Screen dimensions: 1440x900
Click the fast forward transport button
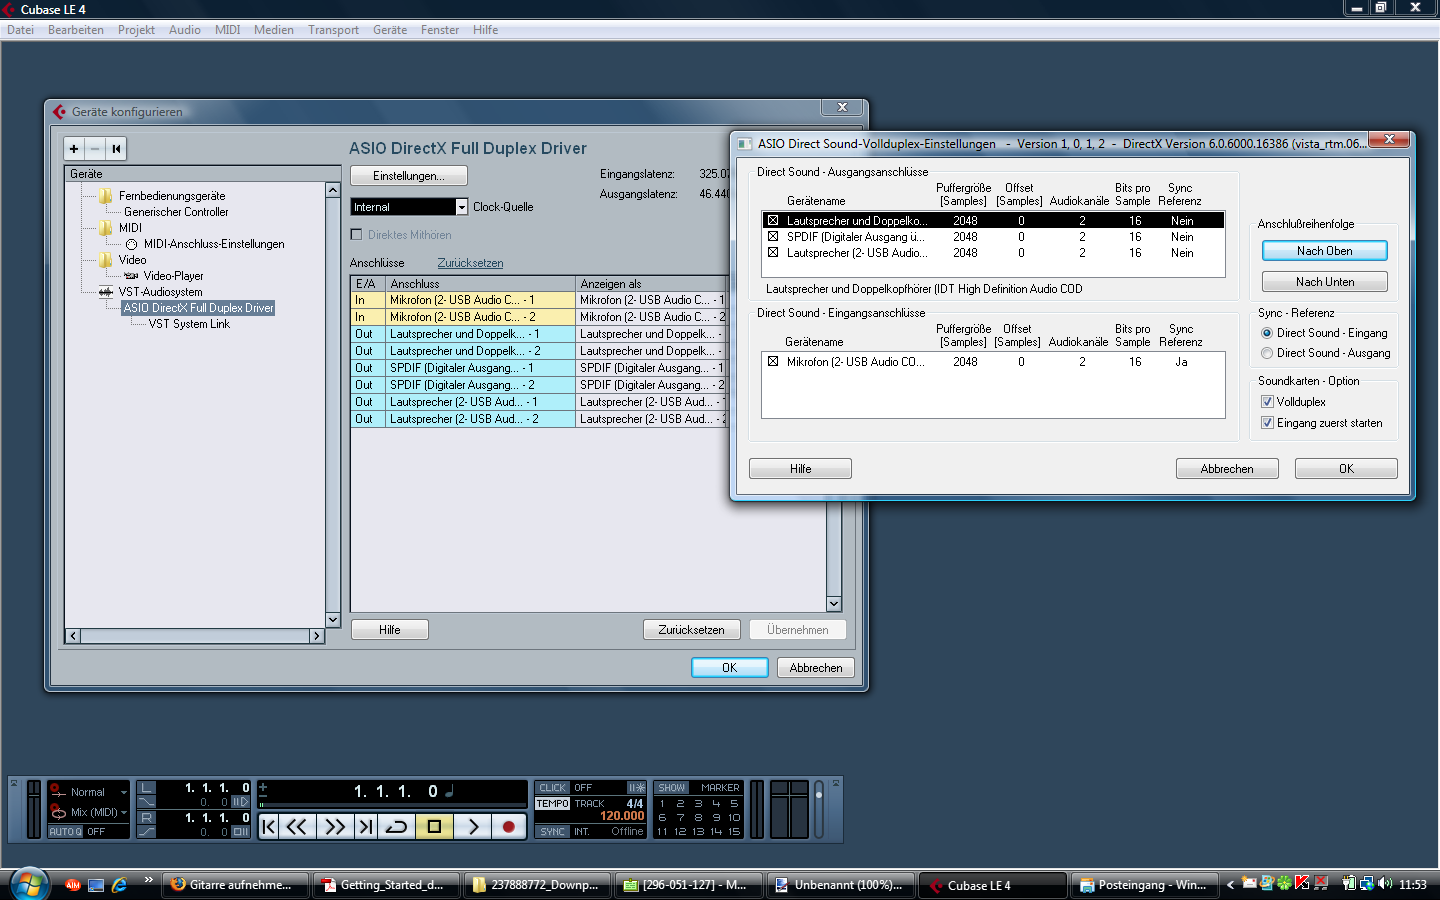point(335,826)
